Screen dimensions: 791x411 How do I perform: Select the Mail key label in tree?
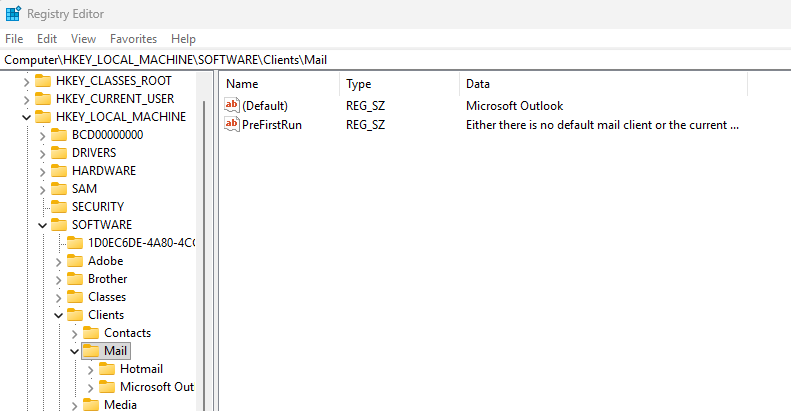pyautogui.click(x=116, y=351)
